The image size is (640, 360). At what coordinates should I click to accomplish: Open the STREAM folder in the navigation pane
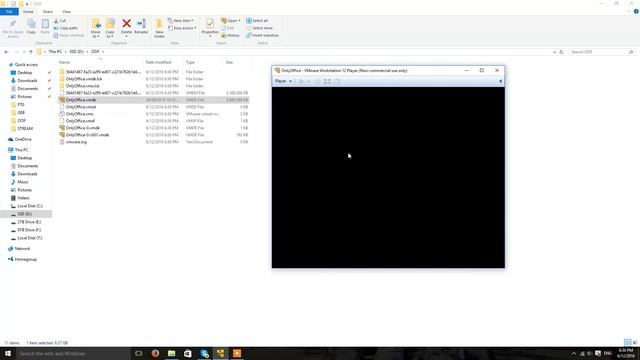coord(25,129)
